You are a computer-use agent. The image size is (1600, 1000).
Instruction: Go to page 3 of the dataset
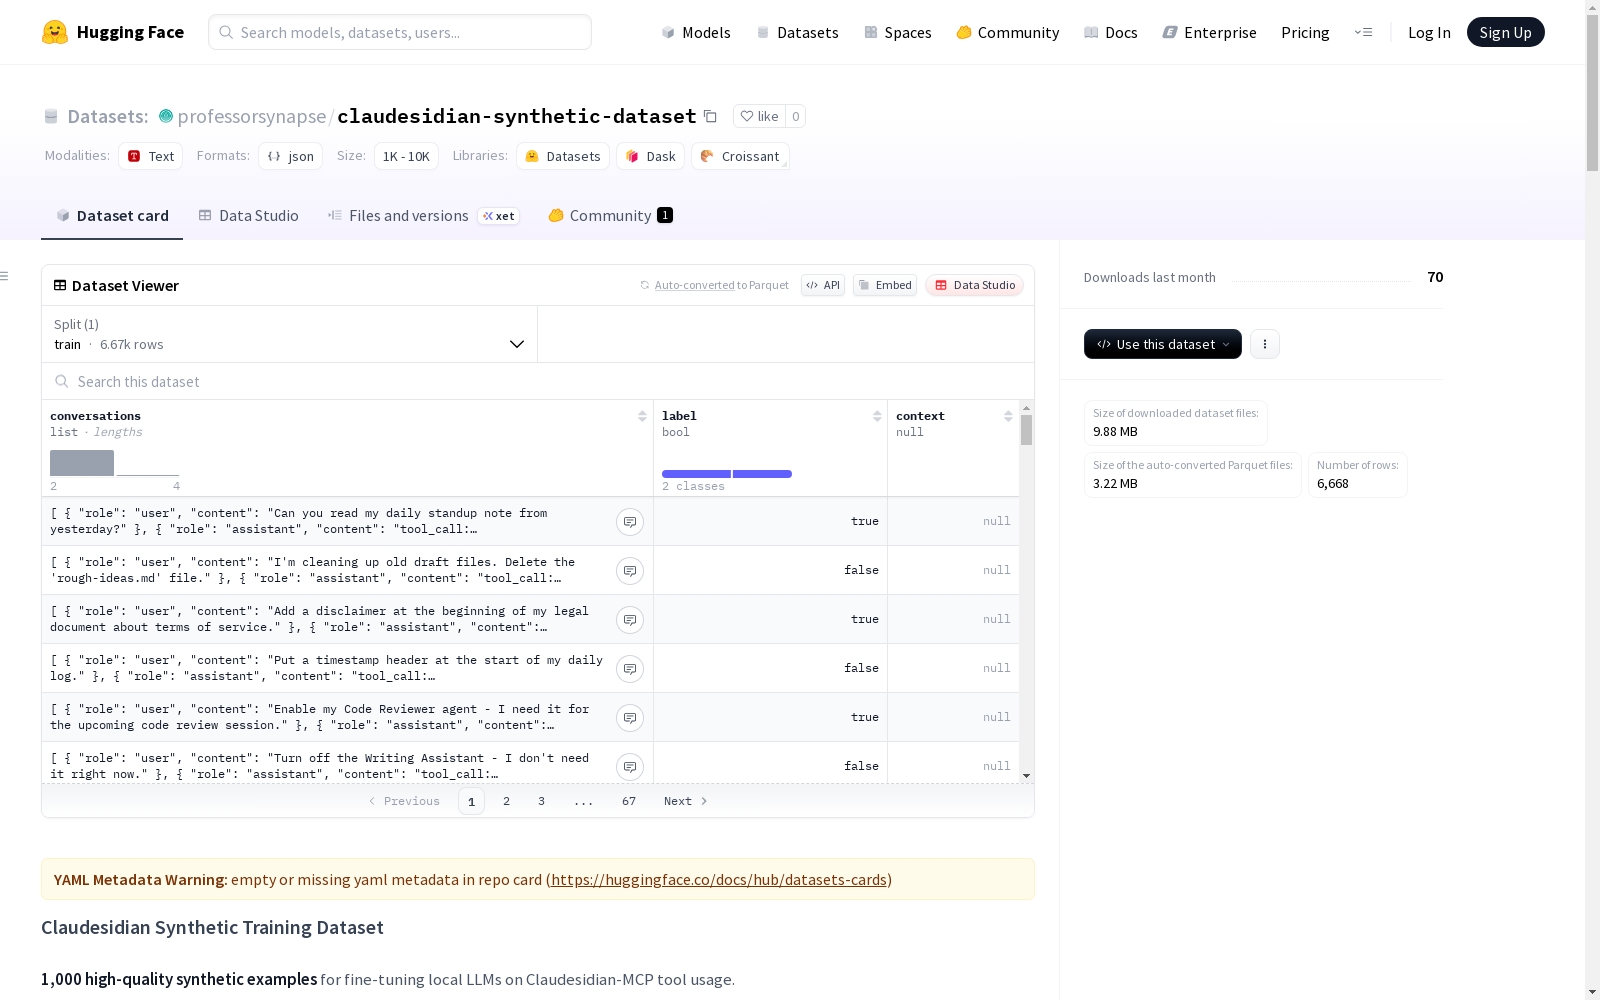click(542, 801)
